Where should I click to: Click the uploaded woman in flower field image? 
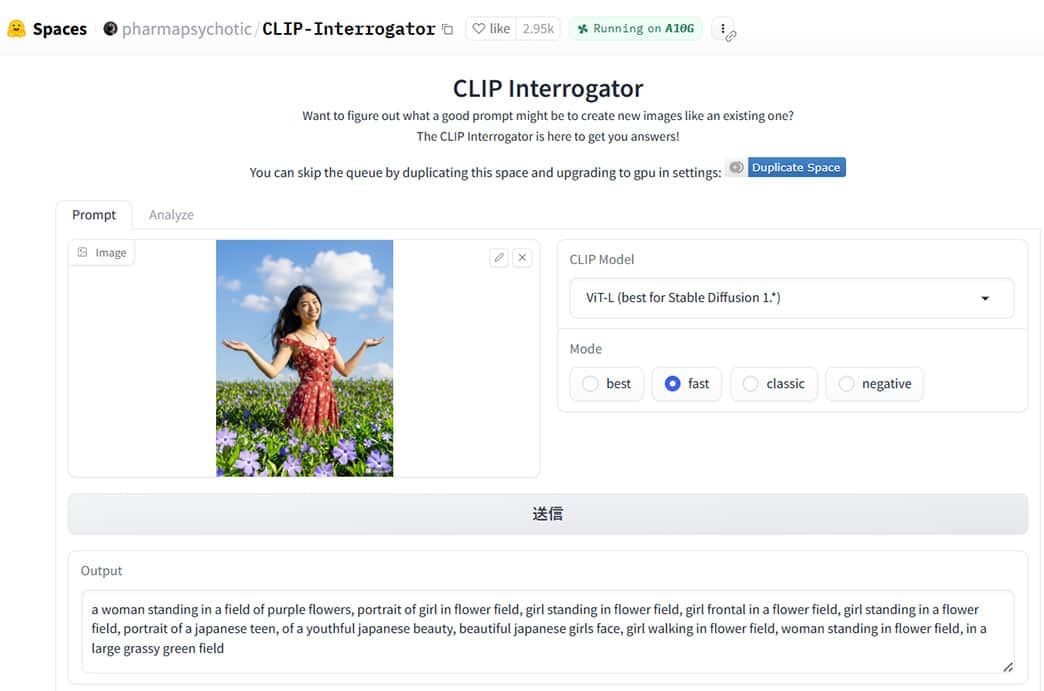pyautogui.click(x=304, y=358)
